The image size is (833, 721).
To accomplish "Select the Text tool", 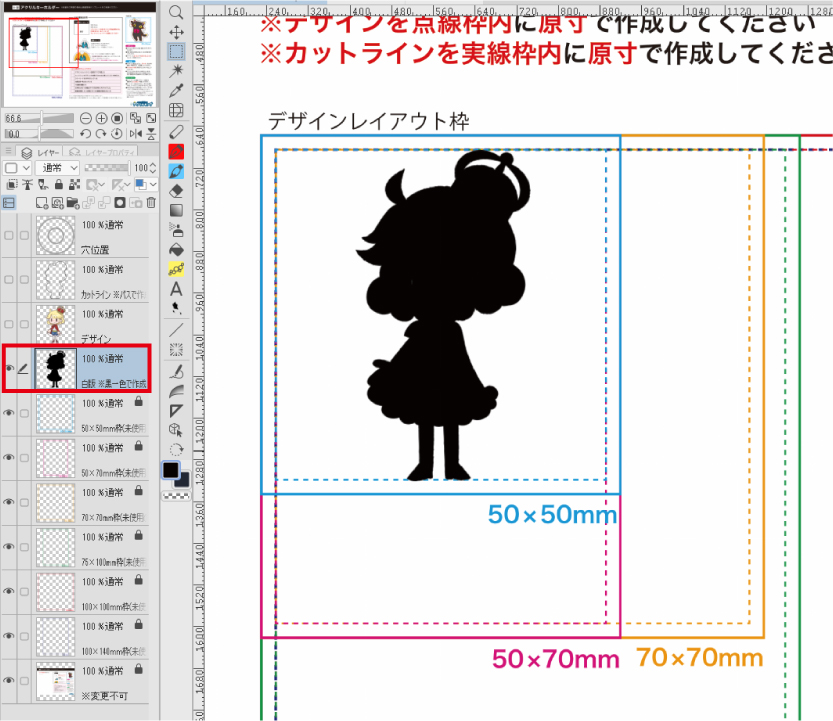I will coord(176,289).
